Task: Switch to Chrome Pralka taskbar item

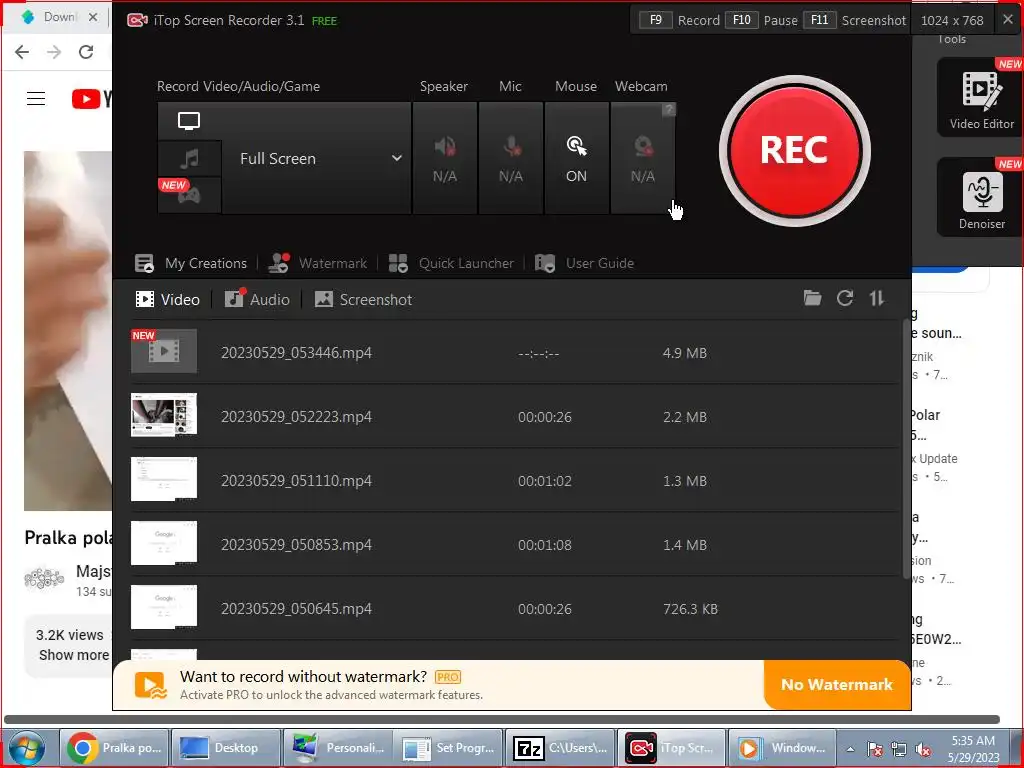Action: 114,748
